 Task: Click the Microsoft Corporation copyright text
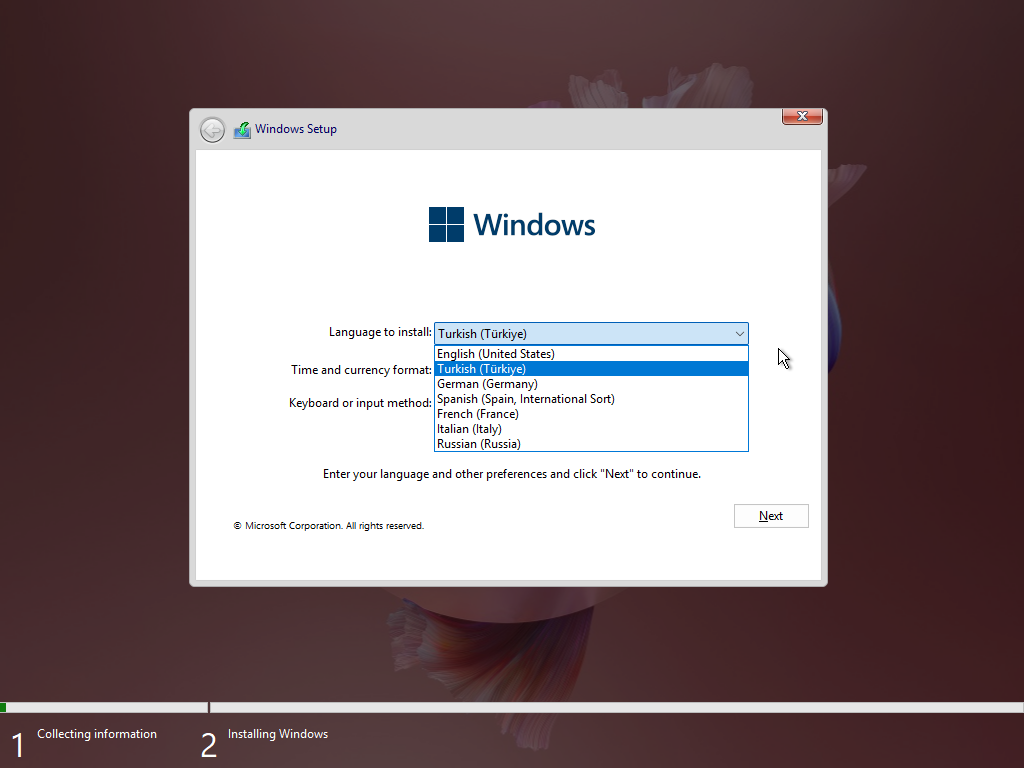[x=328, y=526]
